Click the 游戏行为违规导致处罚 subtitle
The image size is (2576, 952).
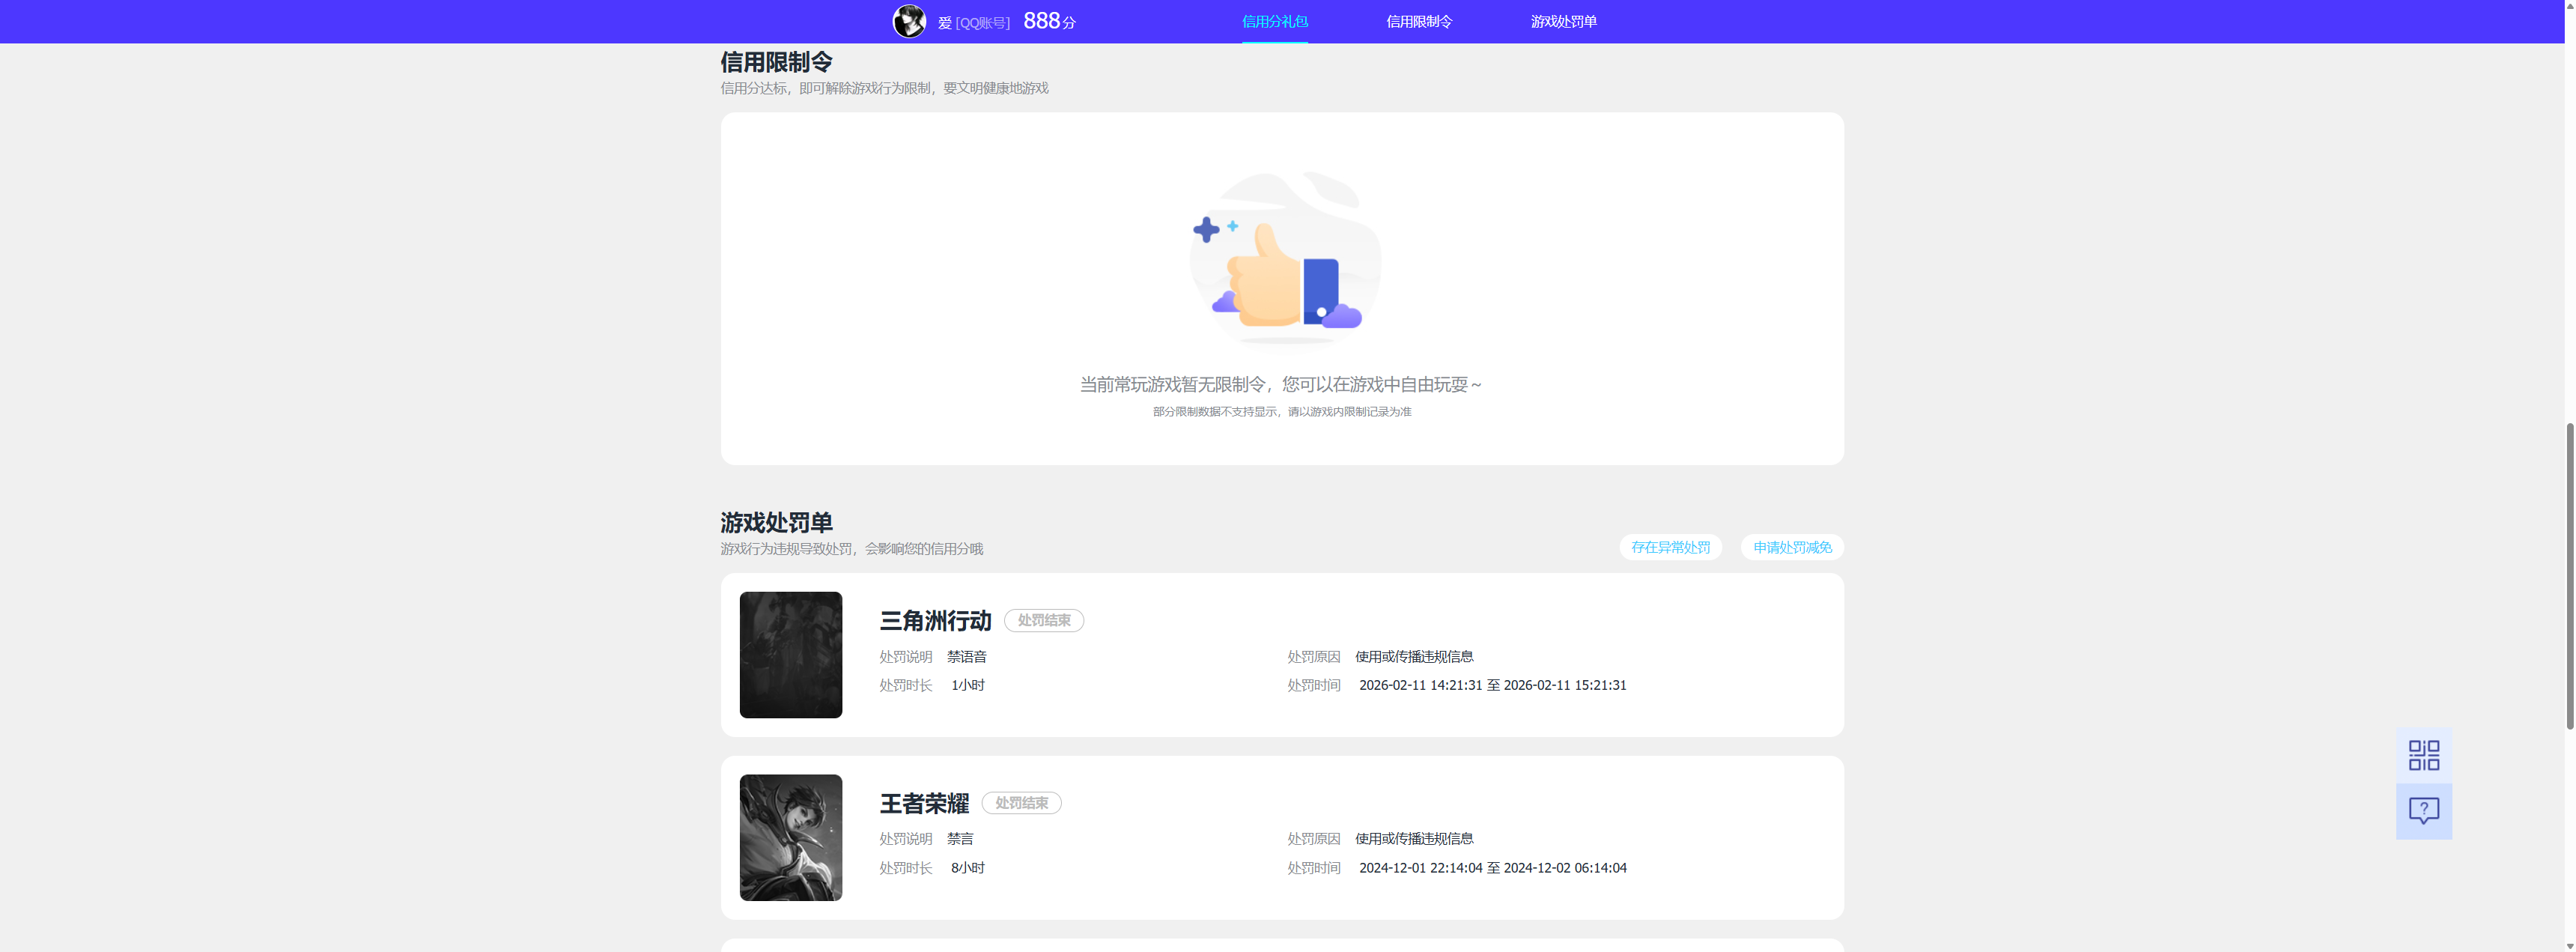point(851,549)
